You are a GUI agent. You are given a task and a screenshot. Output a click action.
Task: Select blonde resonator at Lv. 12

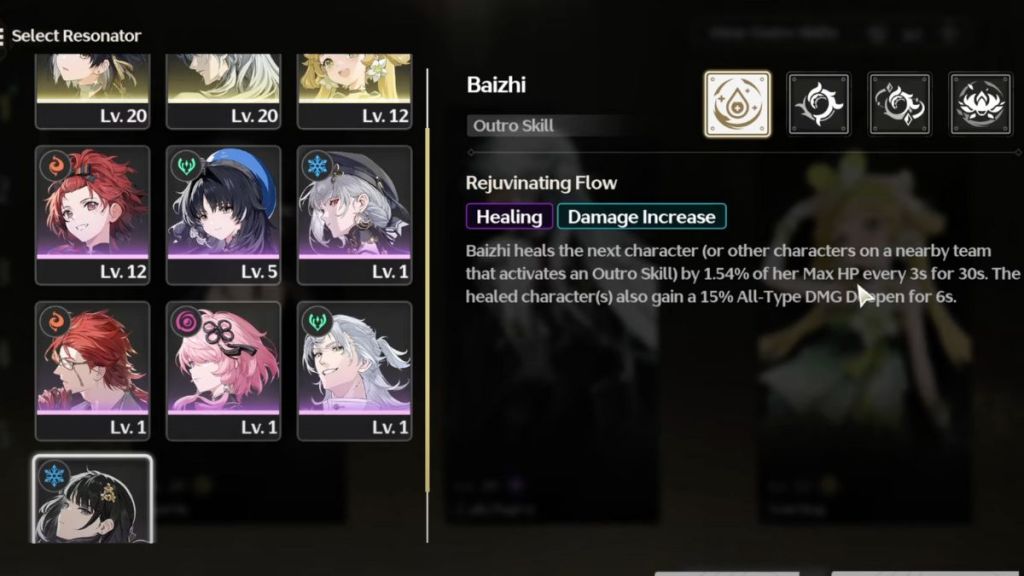point(355,91)
